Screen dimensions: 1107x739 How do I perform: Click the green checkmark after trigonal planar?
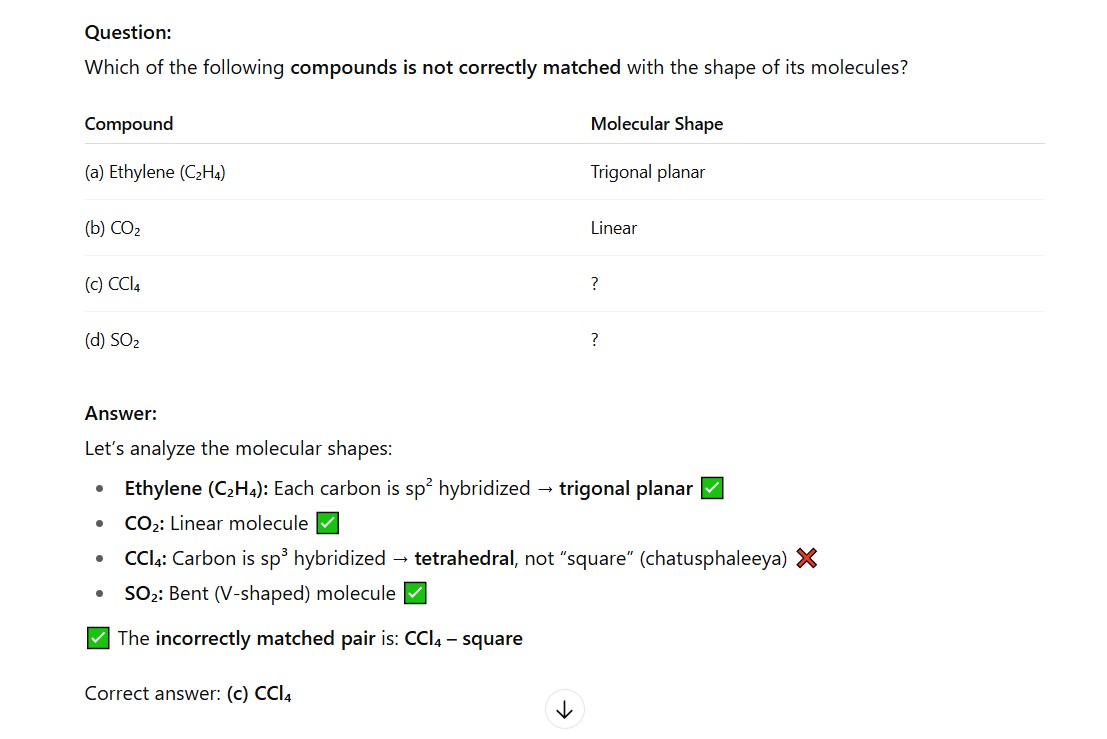tap(712, 489)
